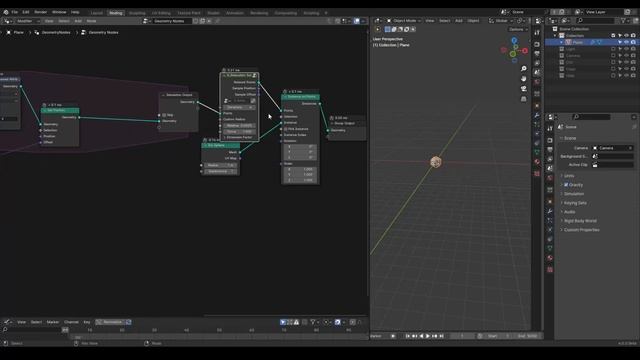Open node editor Add menu
The width and height of the screenshot is (640, 360).
(78, 21)
